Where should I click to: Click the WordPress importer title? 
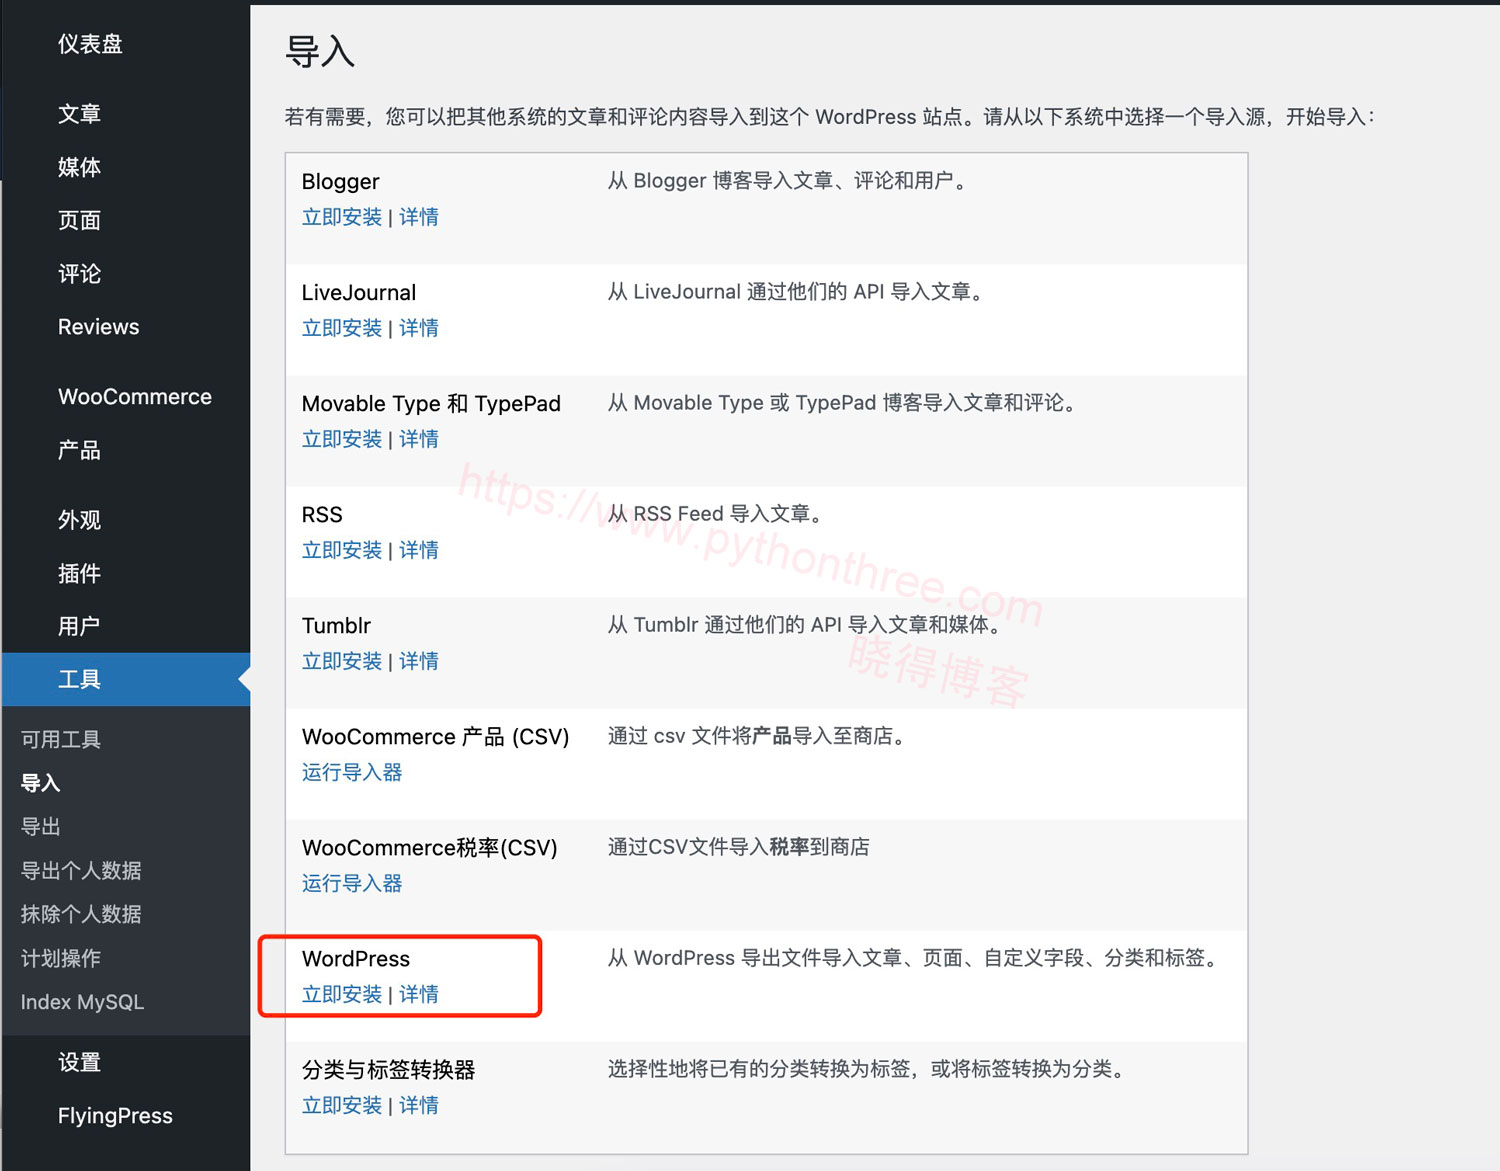356,959
